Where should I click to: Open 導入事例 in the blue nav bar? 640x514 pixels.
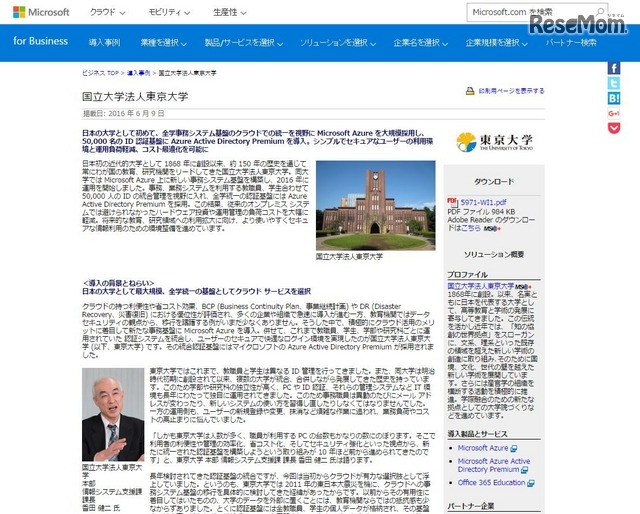coord(104,42)
